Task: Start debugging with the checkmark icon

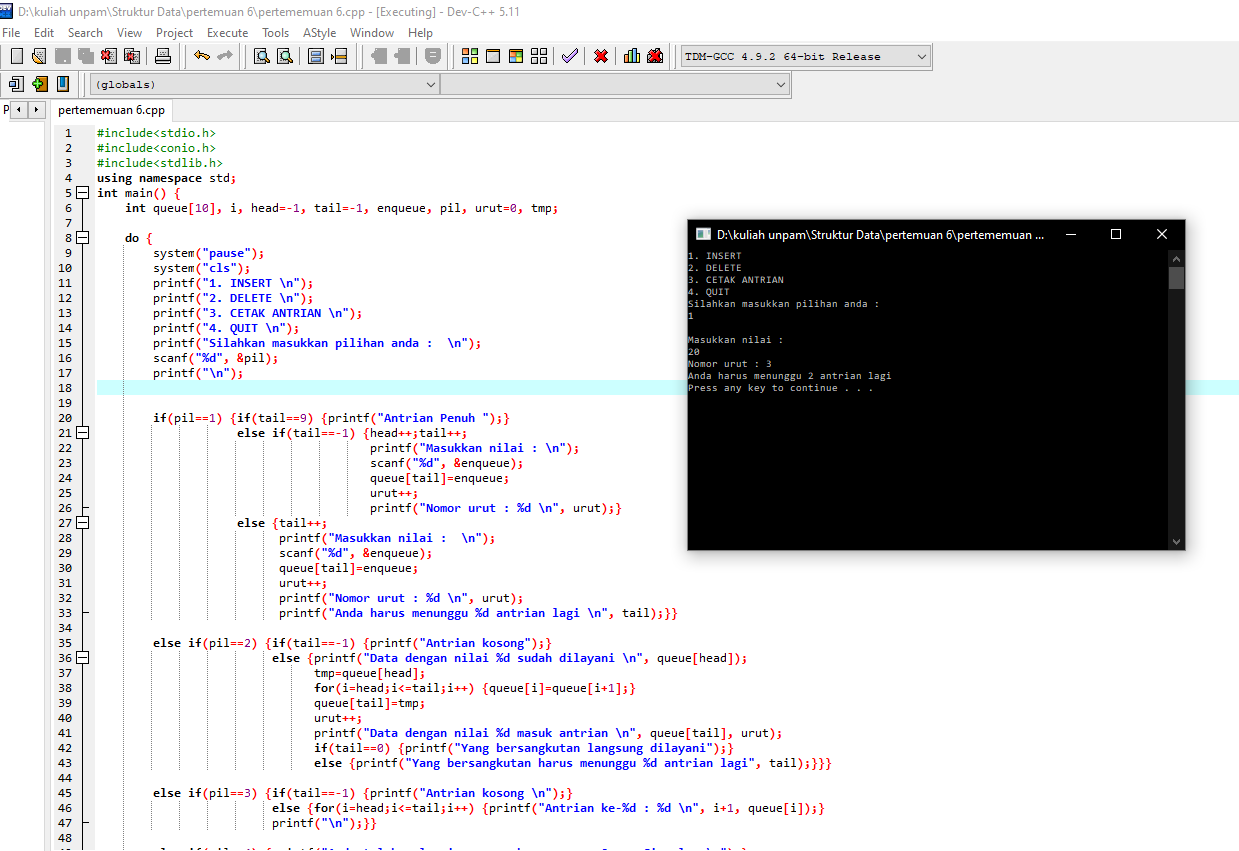Action: [569, 56]
